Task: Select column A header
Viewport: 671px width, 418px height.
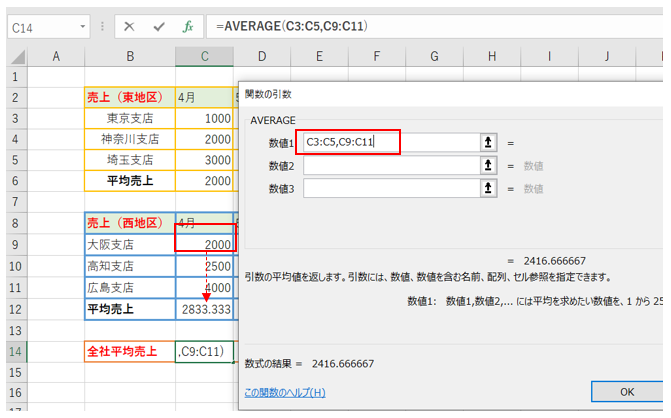Action: coord(55,57)
